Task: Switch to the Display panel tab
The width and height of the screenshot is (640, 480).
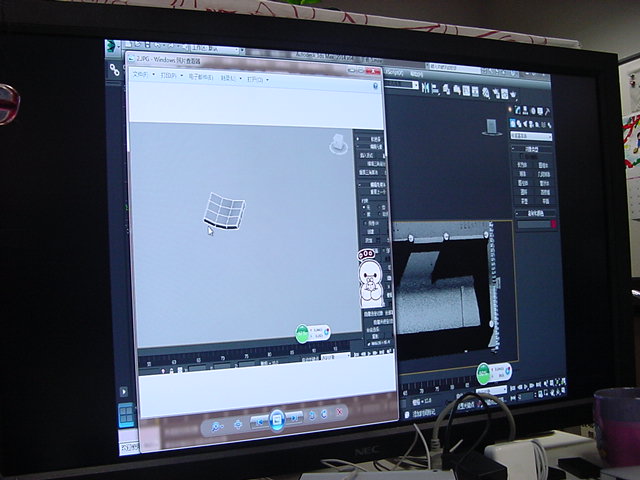Action: pyautogui.click(x=540, y=111)
